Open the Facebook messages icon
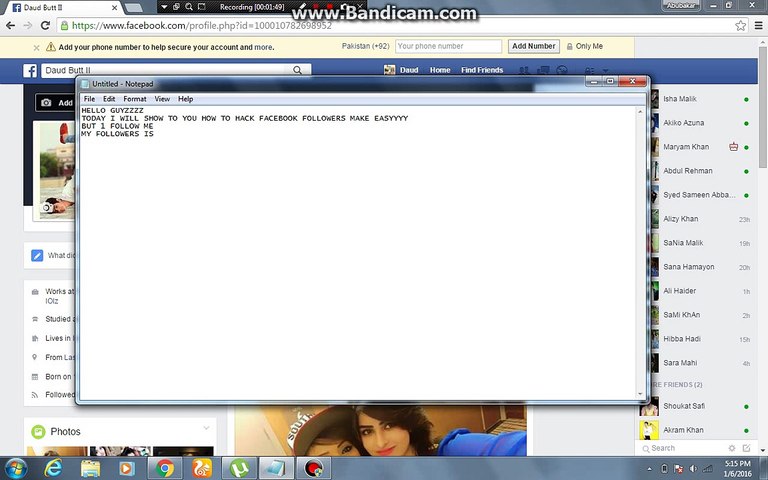 click(543, 70)
